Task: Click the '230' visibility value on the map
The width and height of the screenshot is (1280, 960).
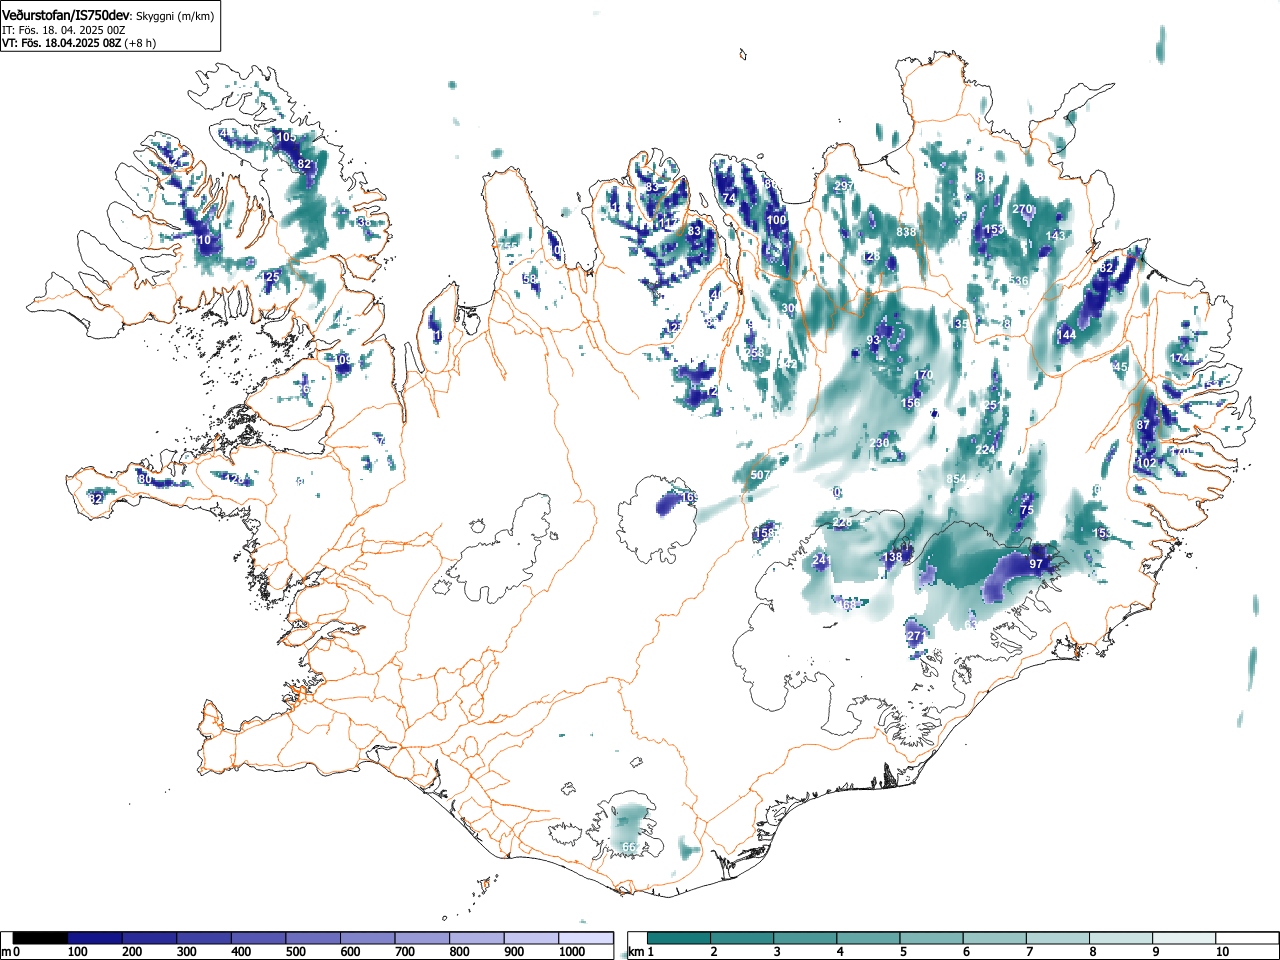Action: coord(880,443)
